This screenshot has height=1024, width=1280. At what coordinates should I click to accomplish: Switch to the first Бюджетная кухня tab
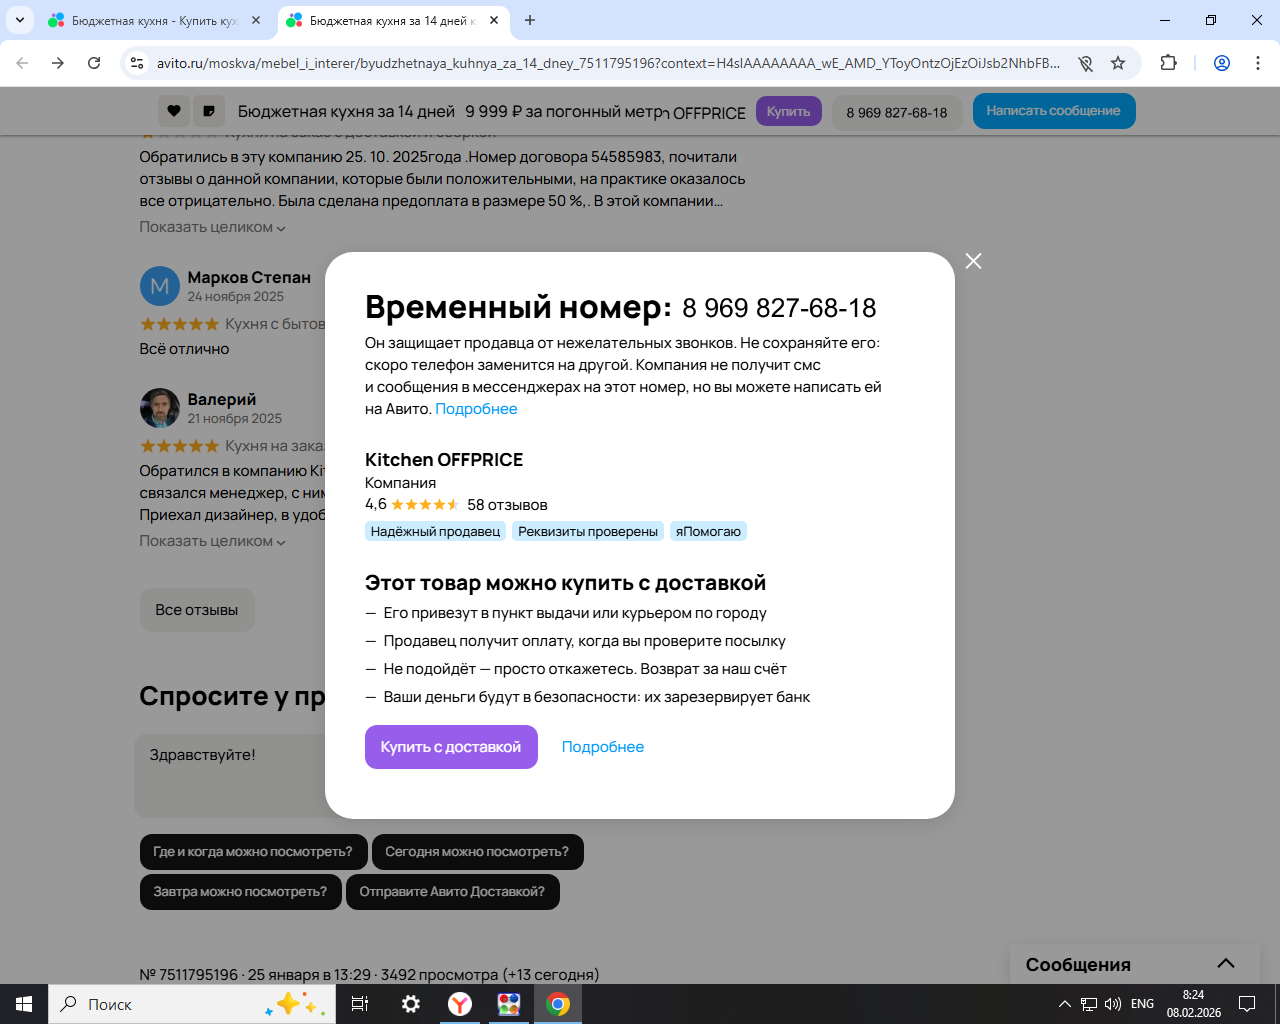tap(155, 20)
